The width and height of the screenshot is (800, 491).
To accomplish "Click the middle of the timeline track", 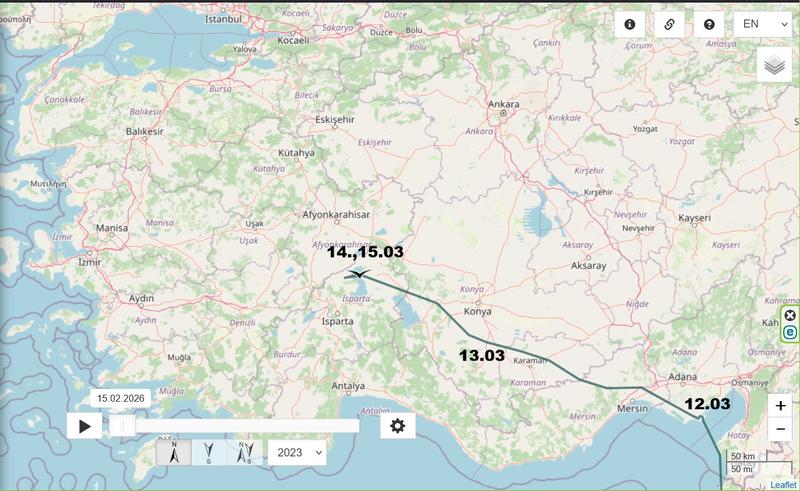I will tap(235, 426).
